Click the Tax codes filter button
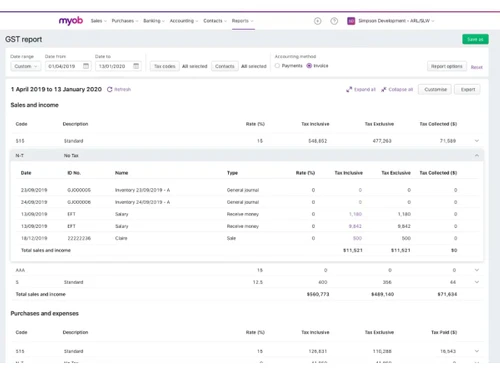 165,66
